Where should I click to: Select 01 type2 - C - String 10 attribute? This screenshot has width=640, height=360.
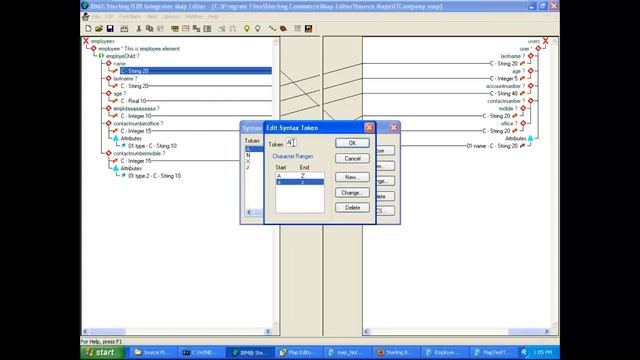tap(154, 176)
